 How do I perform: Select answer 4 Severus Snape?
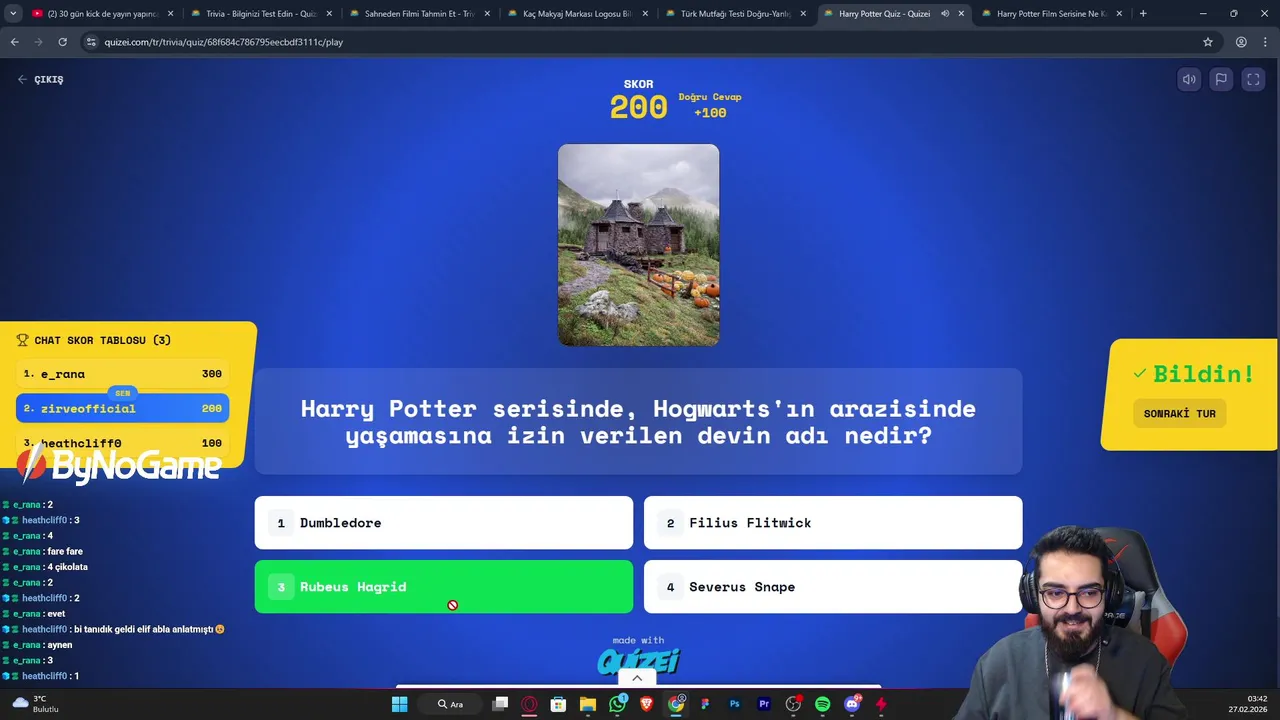coord(833,587)
